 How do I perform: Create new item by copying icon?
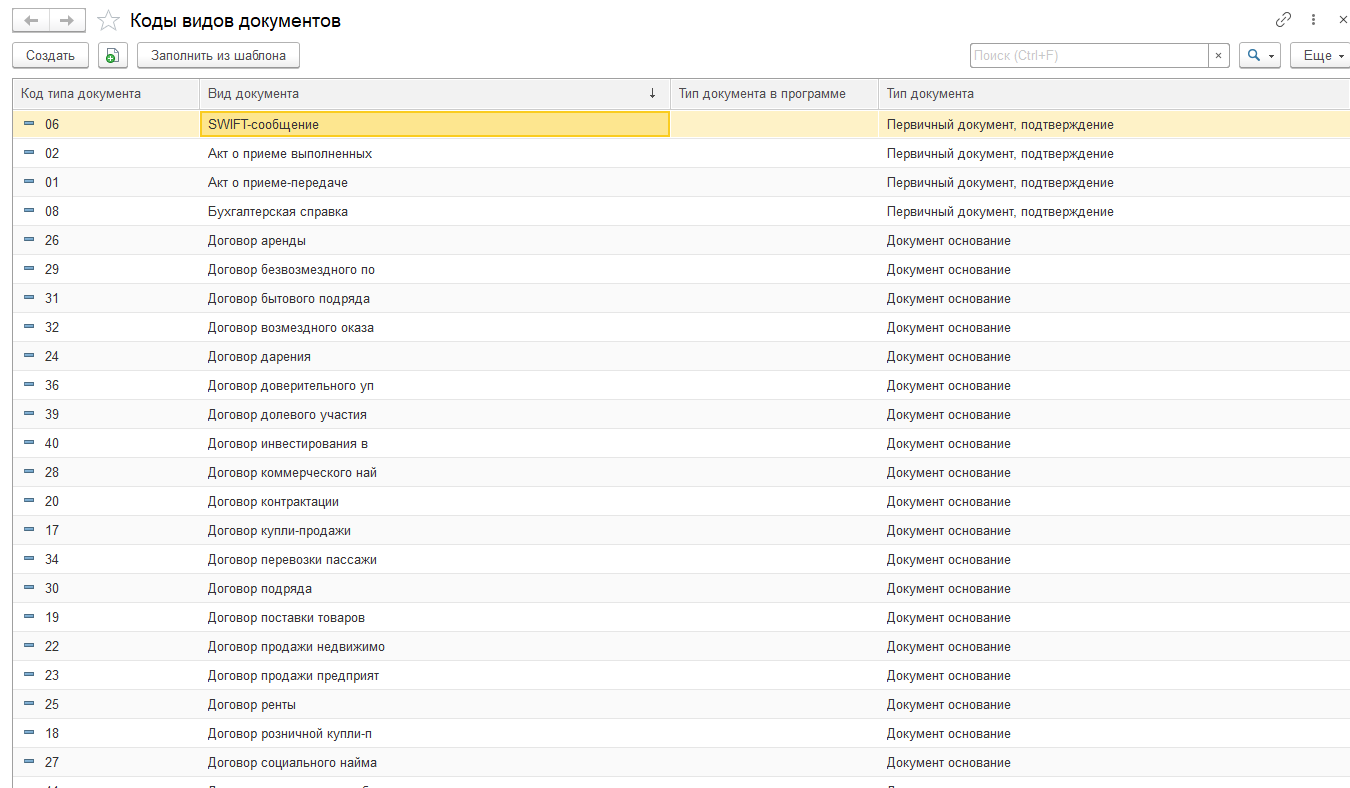[x=112, y=56]
